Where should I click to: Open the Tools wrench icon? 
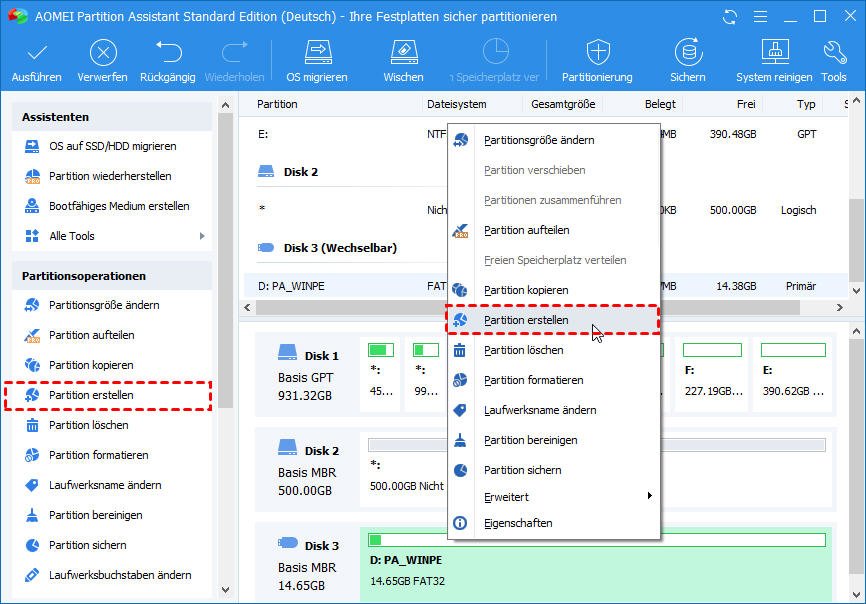834,52
